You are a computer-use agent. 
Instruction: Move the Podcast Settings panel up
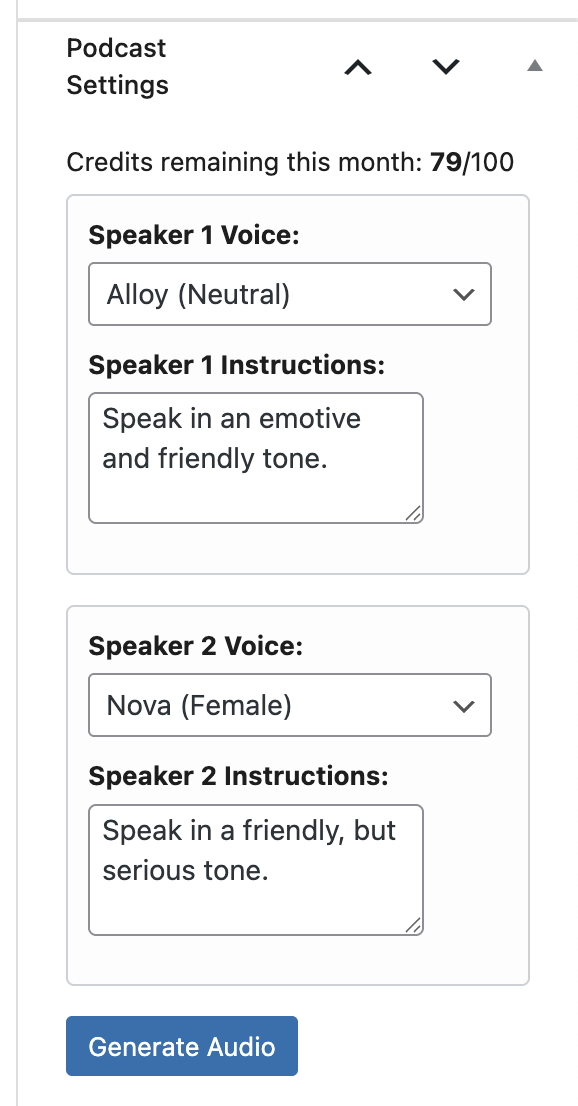(358, 67)
